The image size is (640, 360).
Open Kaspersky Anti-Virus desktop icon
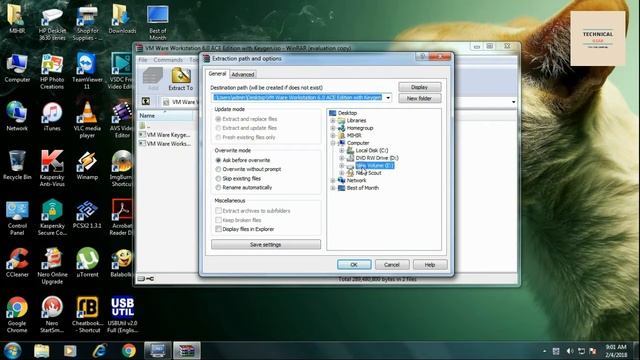(52, 169)
